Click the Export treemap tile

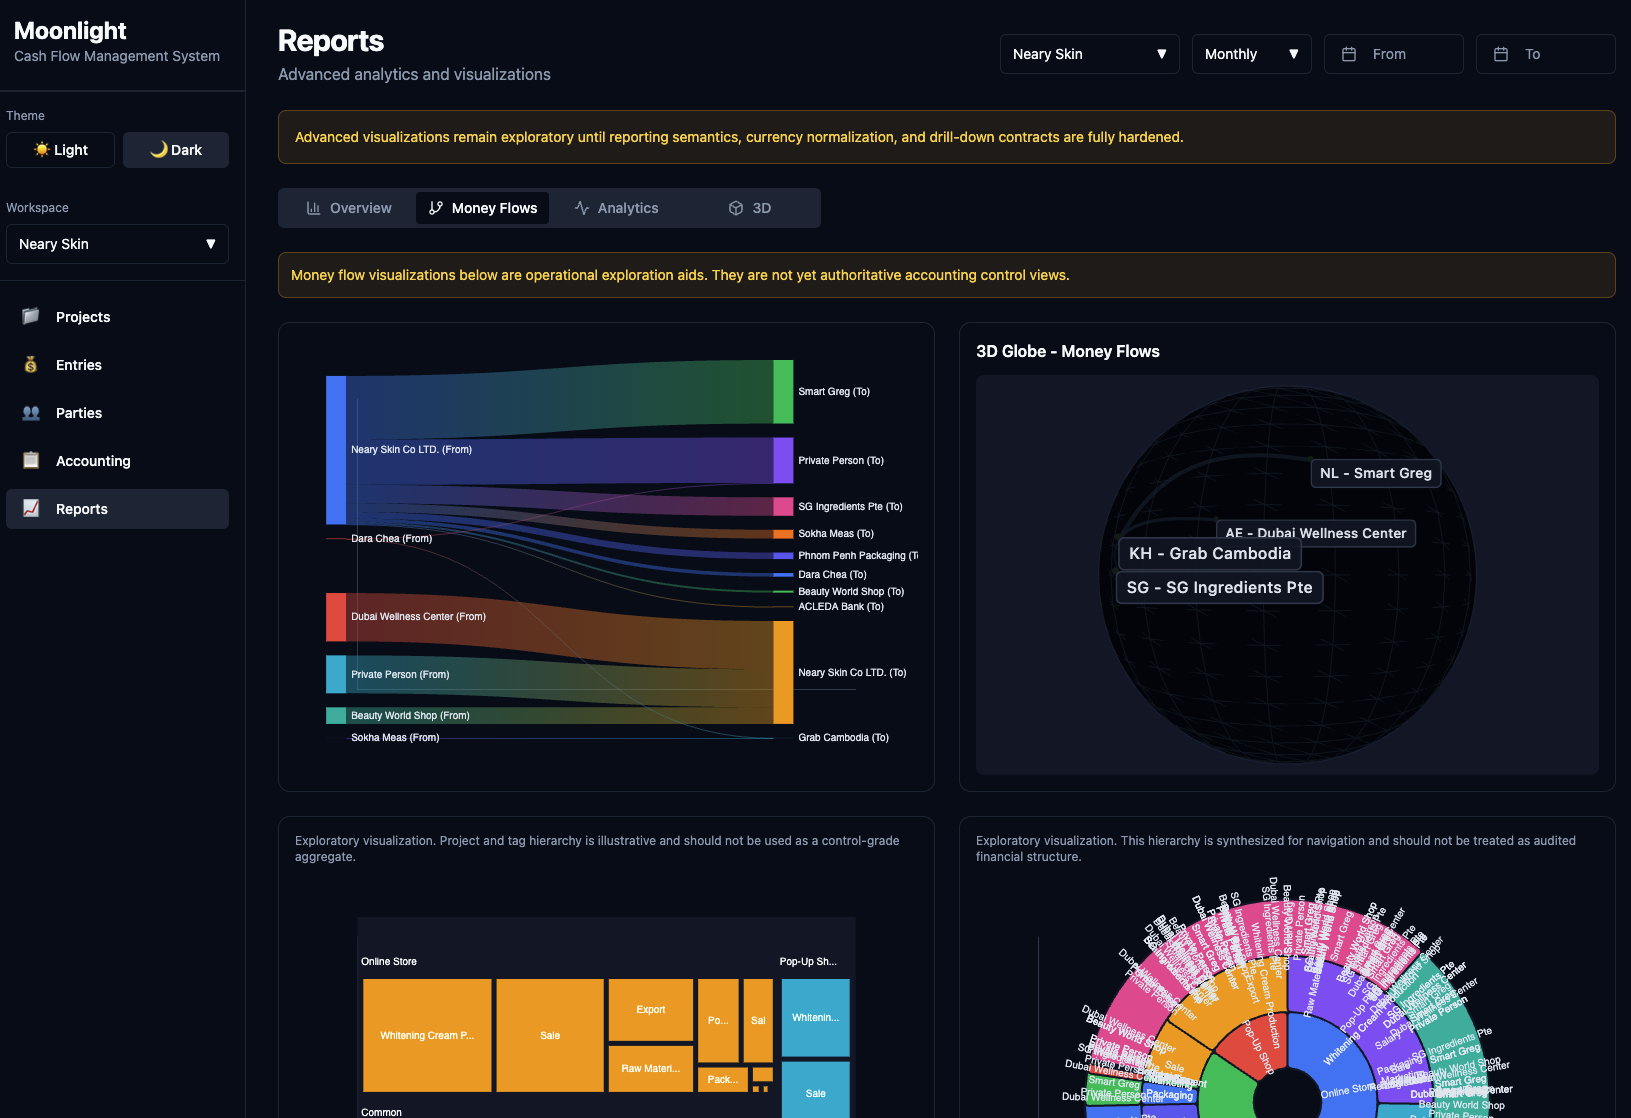click(x=651, y=1009)
